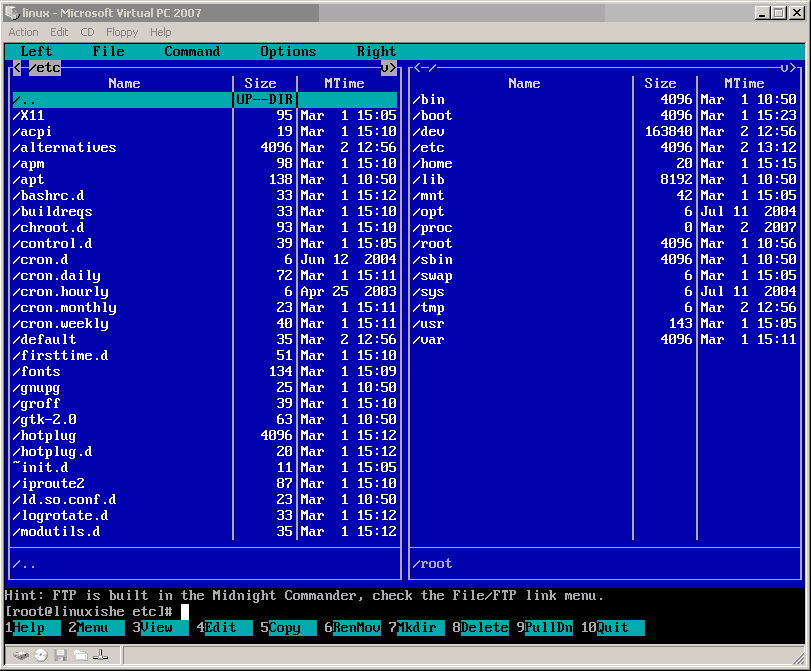811x671 pixels.
Task: Click the shell command prompt line
Action: (x=406, y=612)
